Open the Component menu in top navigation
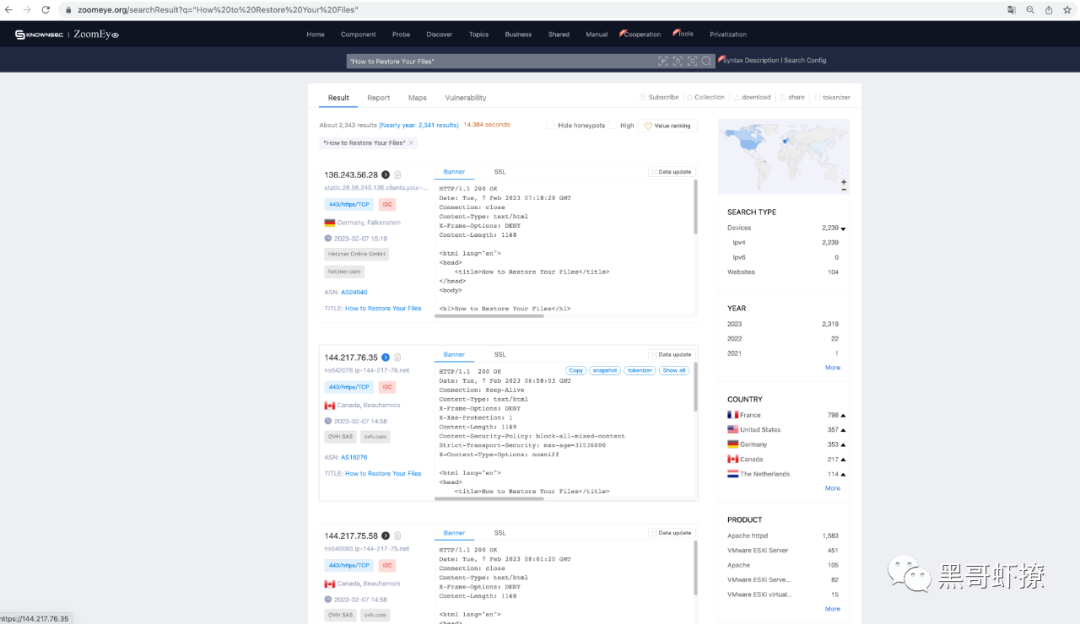This screenshot has width=1080, height=624. [x=358, y=34]
